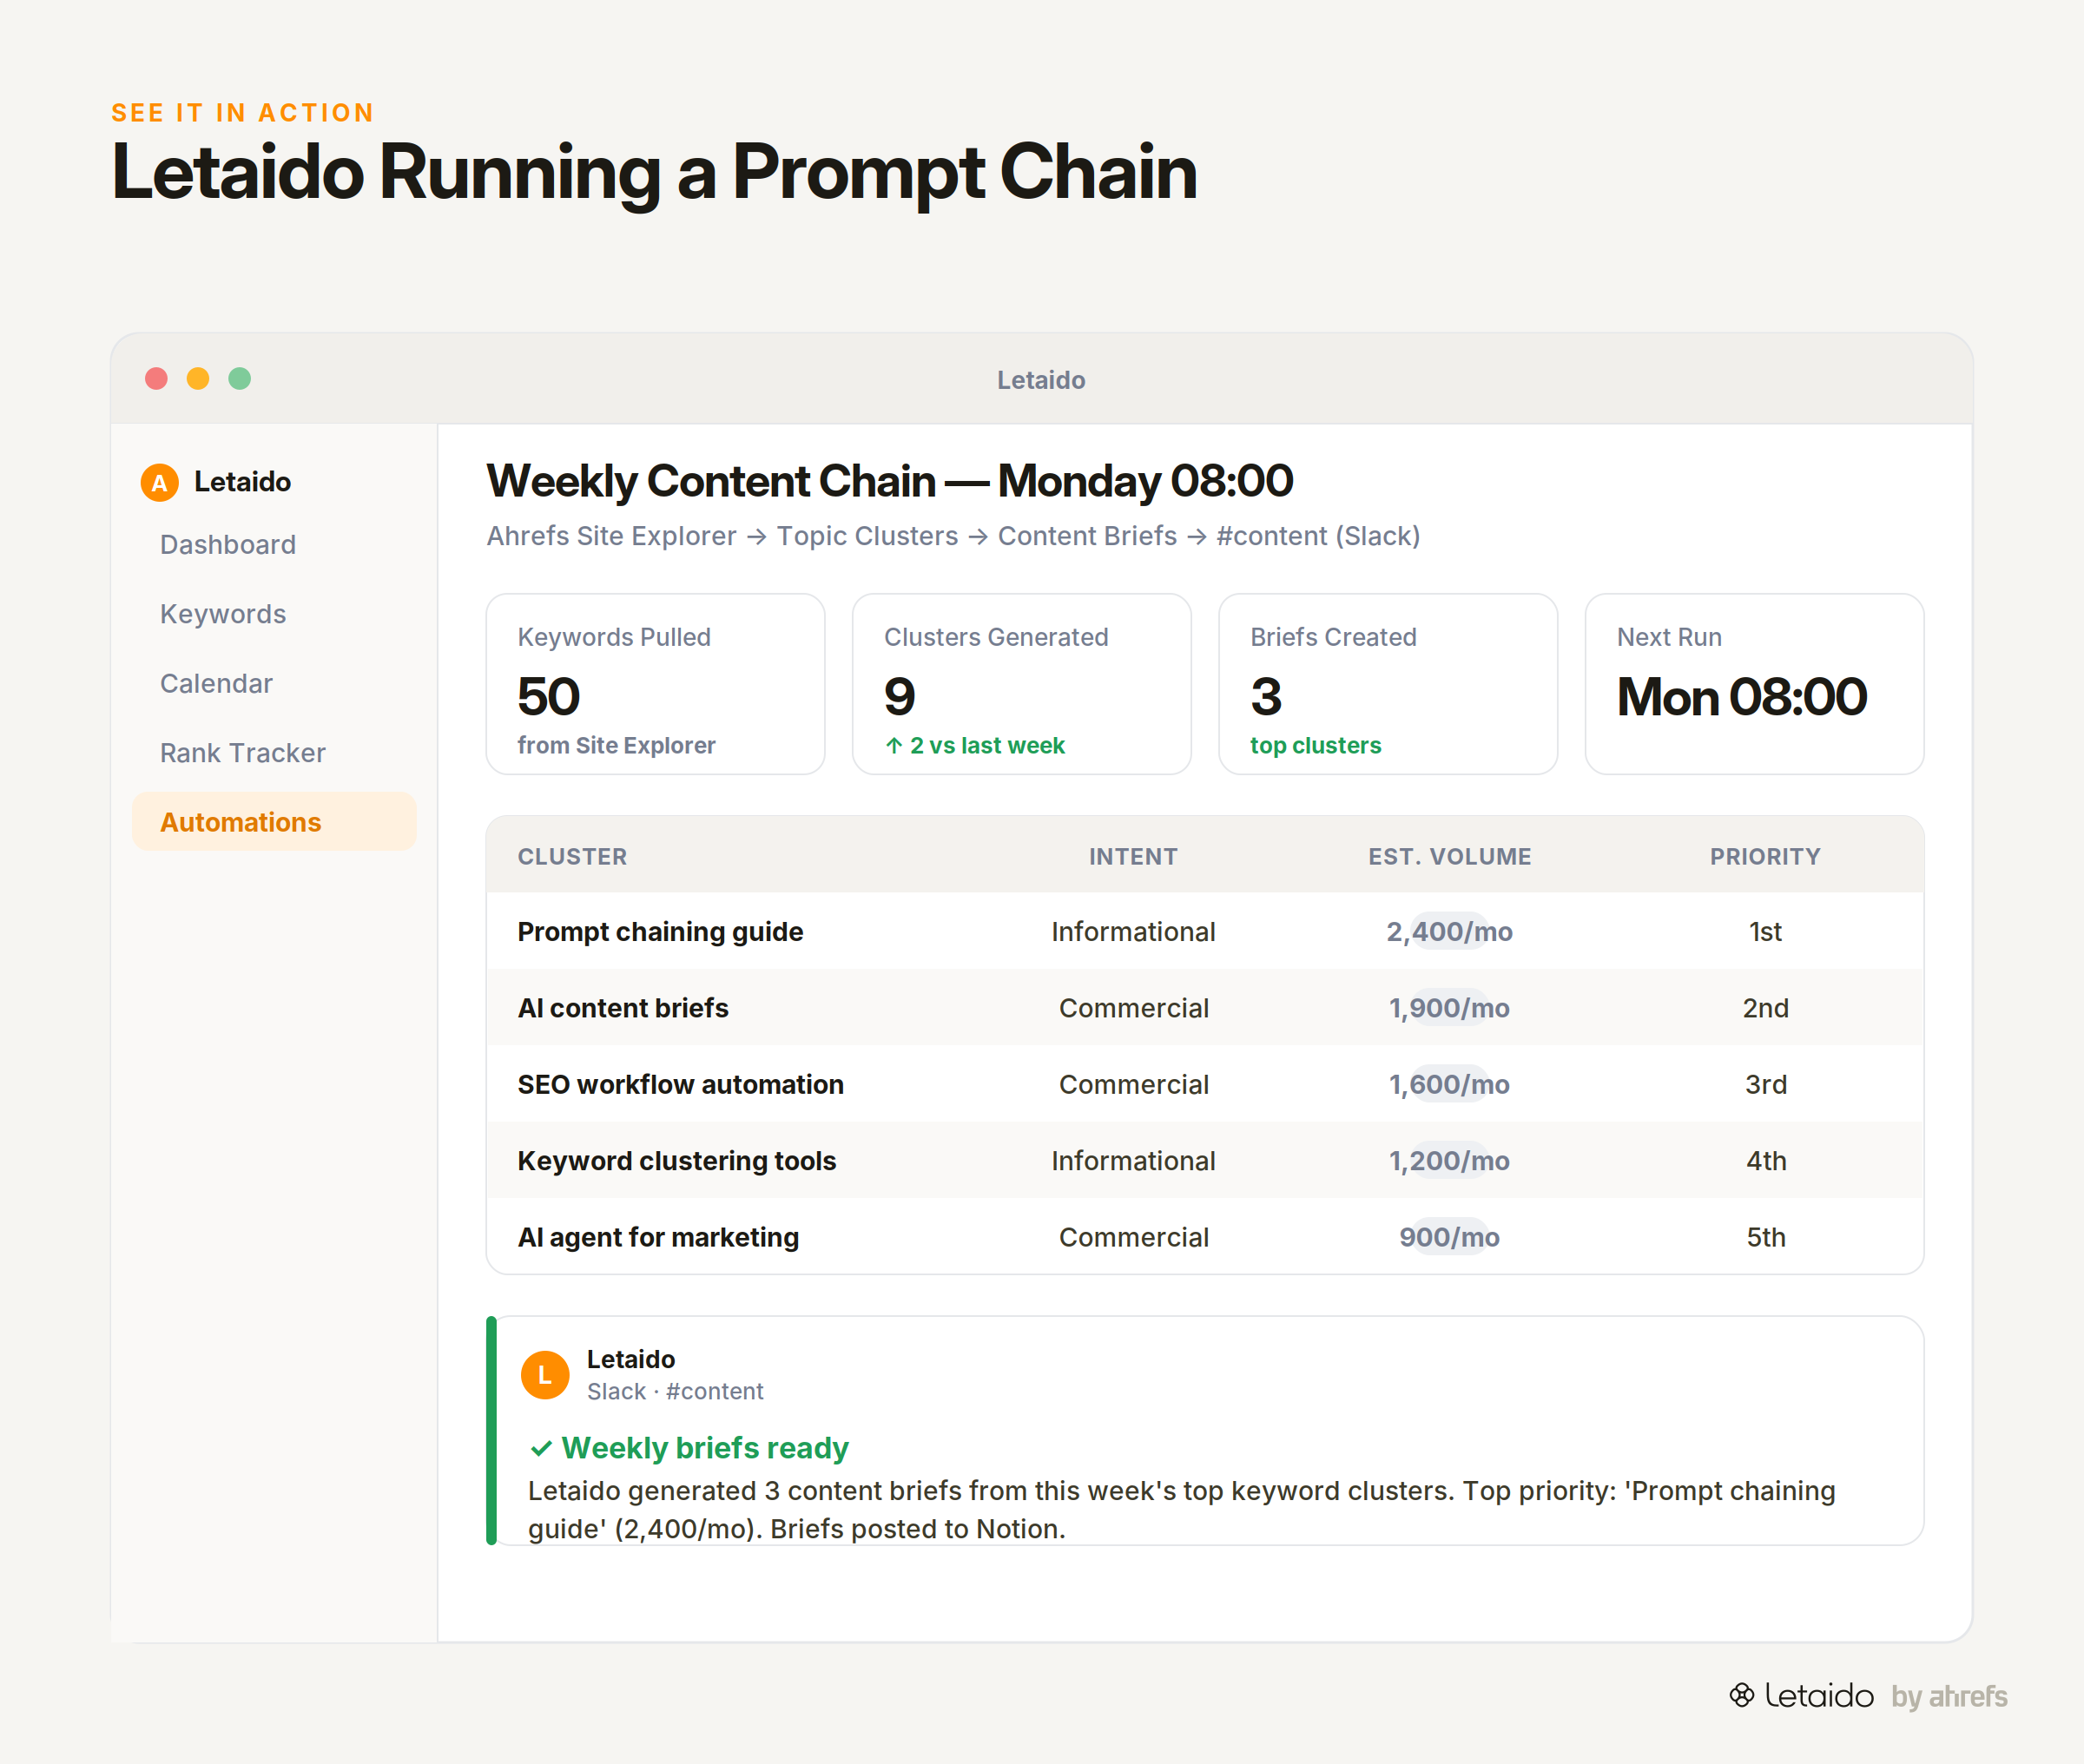Click the Letaido workspace name in sidebar

(242, 482)
